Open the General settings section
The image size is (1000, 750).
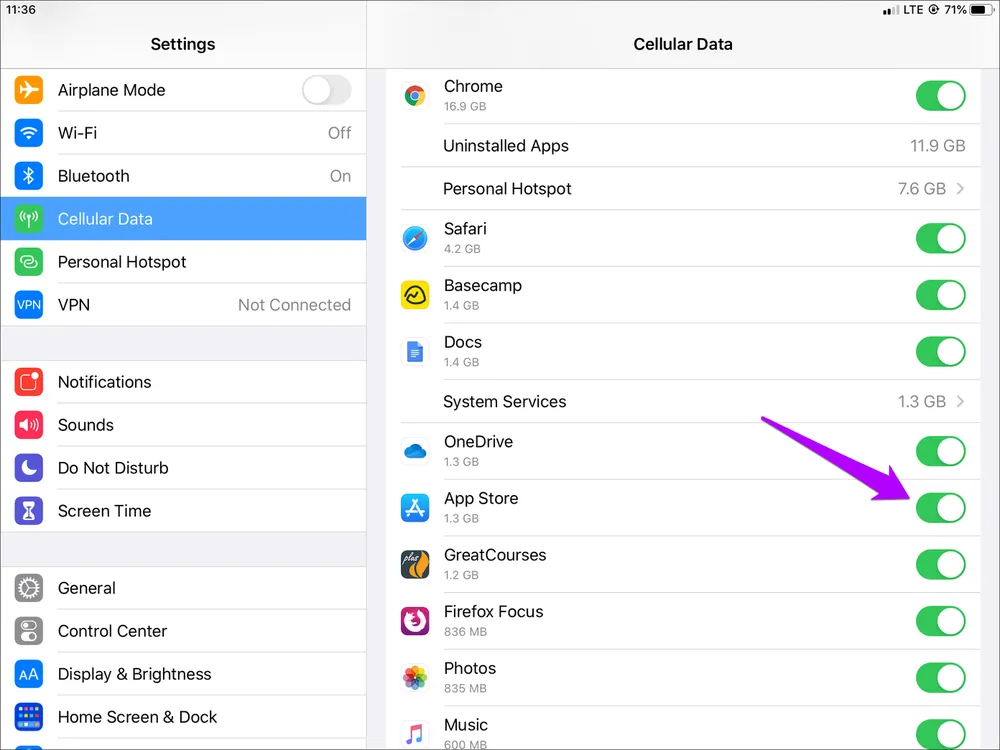point(183,588)
